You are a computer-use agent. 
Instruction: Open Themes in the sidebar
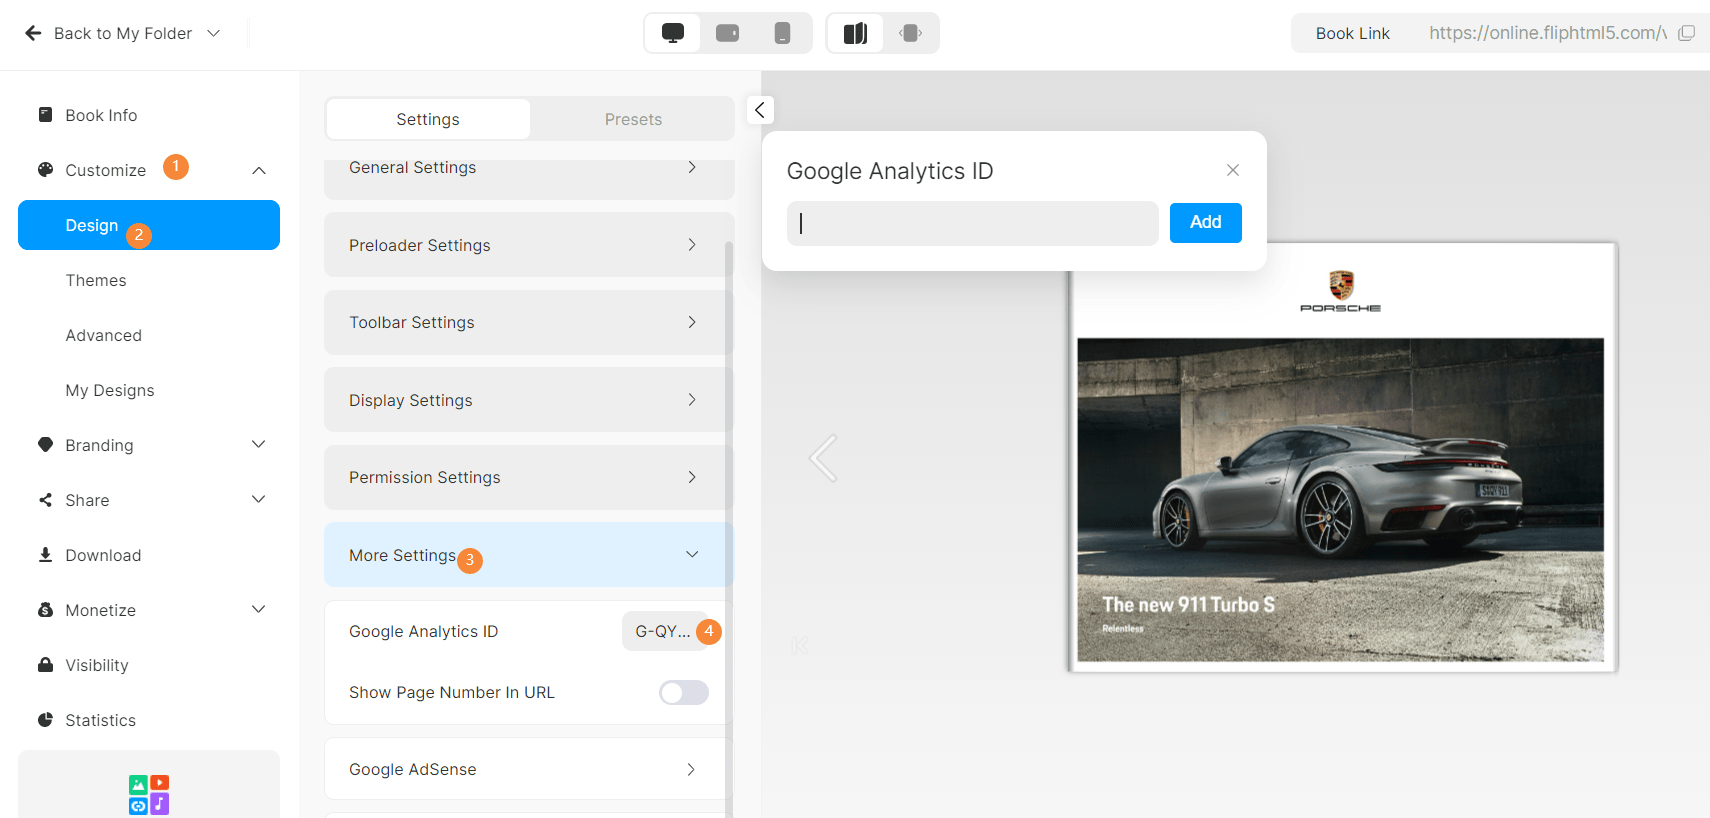click(x=96, y=280)
